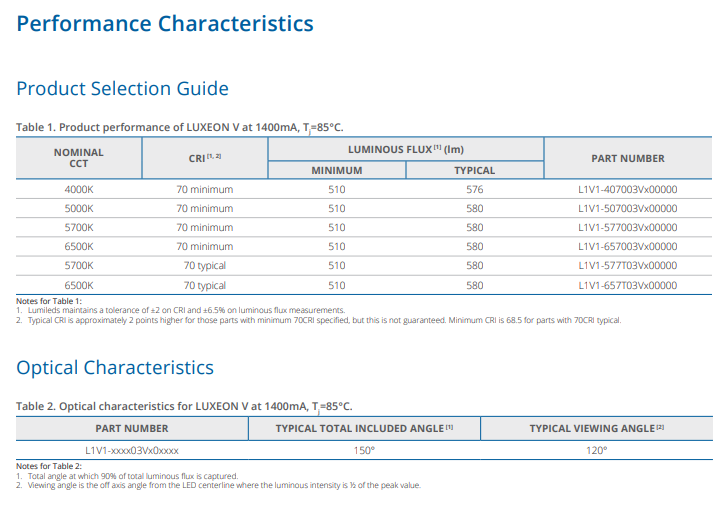The height and width of the screenshot is (512, 727).
Task: Click part number L1V1-657T03Vx00000
Action: coord(627,285)
